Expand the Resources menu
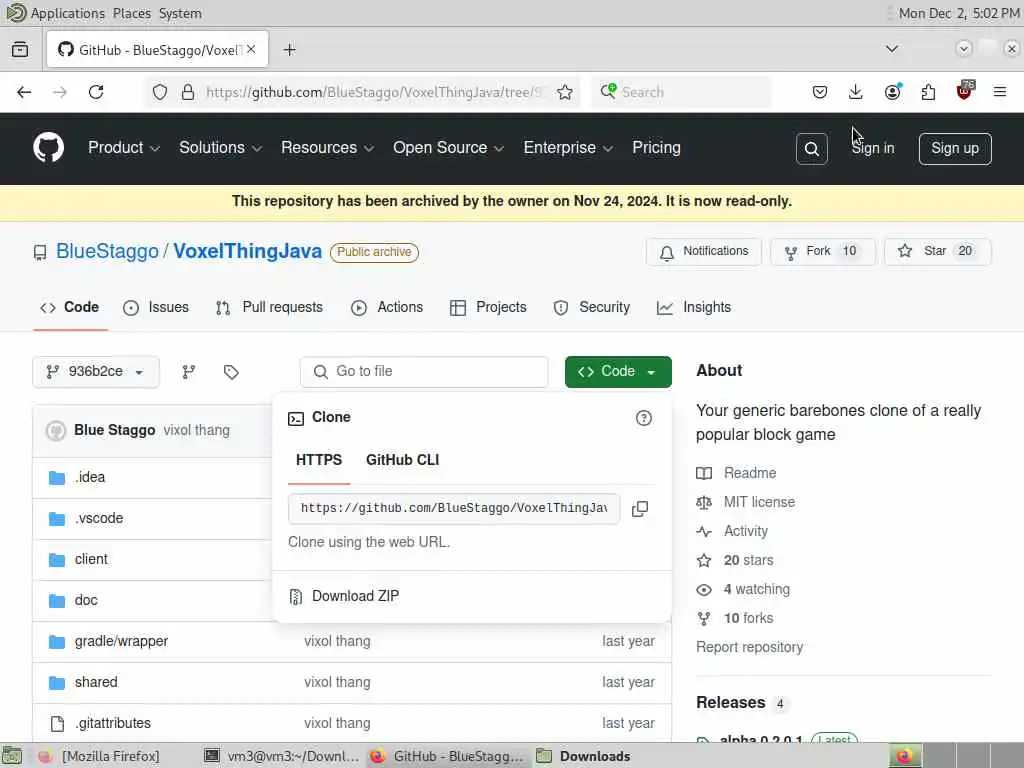Viewport: 1024px width, 768px height. (x=327, y=148)
